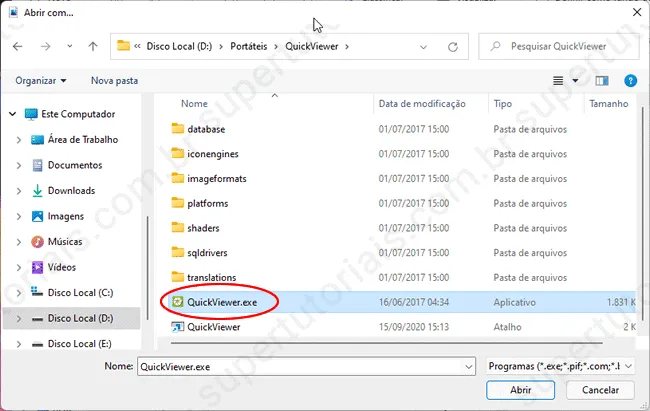This screenshot has height=411, width=650.
Task: Go up one folder level
Action: tap(93, 46)
